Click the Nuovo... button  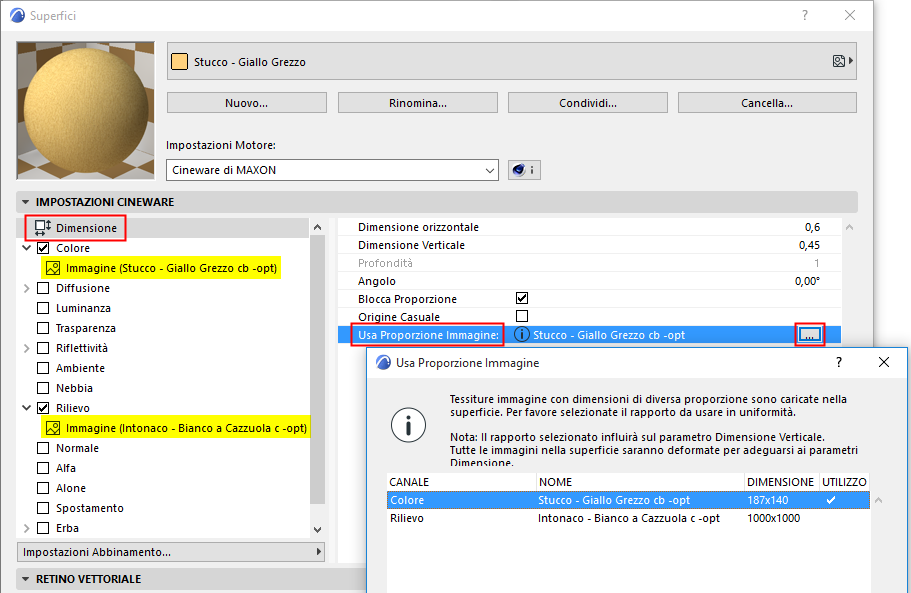pyautogui.click(x=246, y=103)
